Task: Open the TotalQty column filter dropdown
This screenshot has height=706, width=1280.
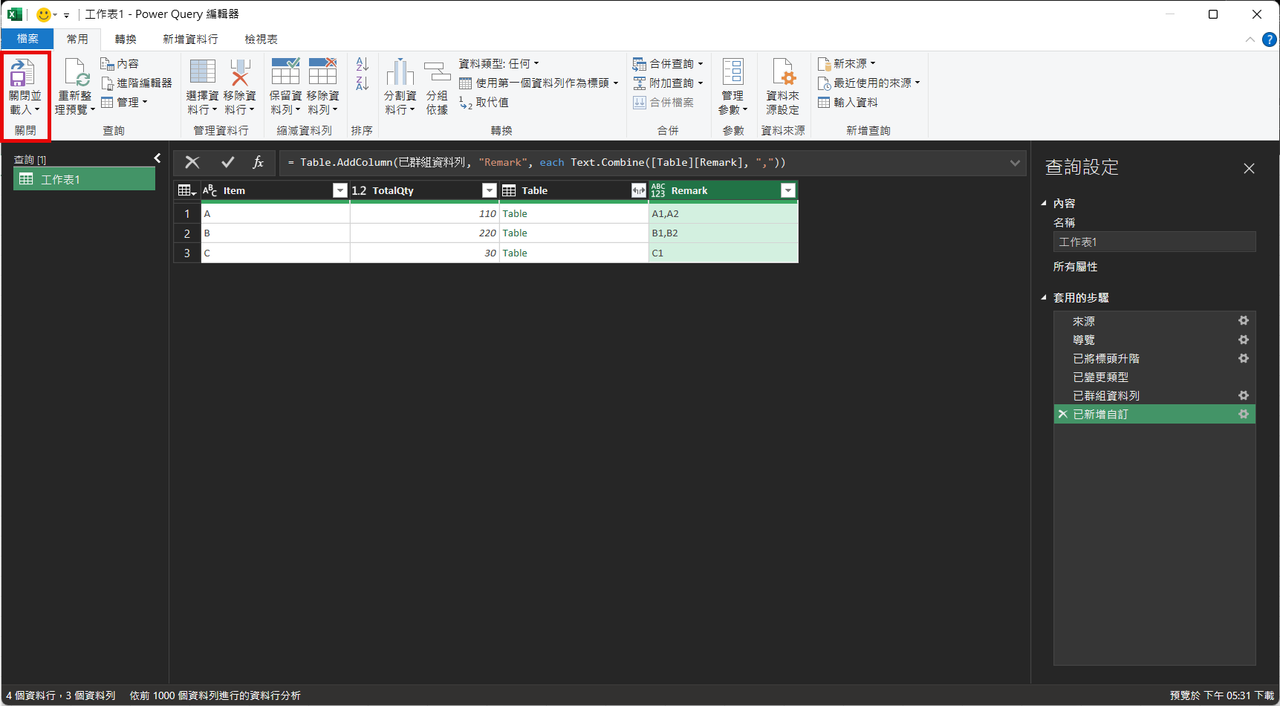Action: (x=489, y=190)
